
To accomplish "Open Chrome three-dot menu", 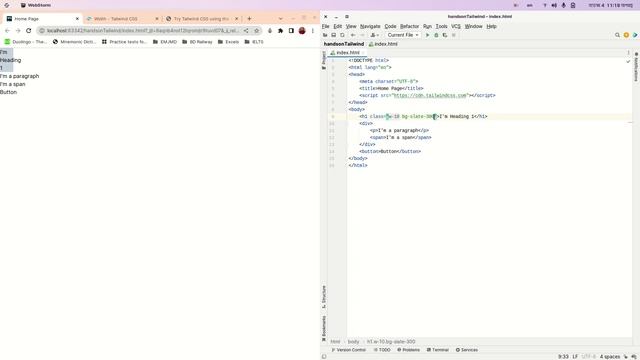I will pos(313,31).
